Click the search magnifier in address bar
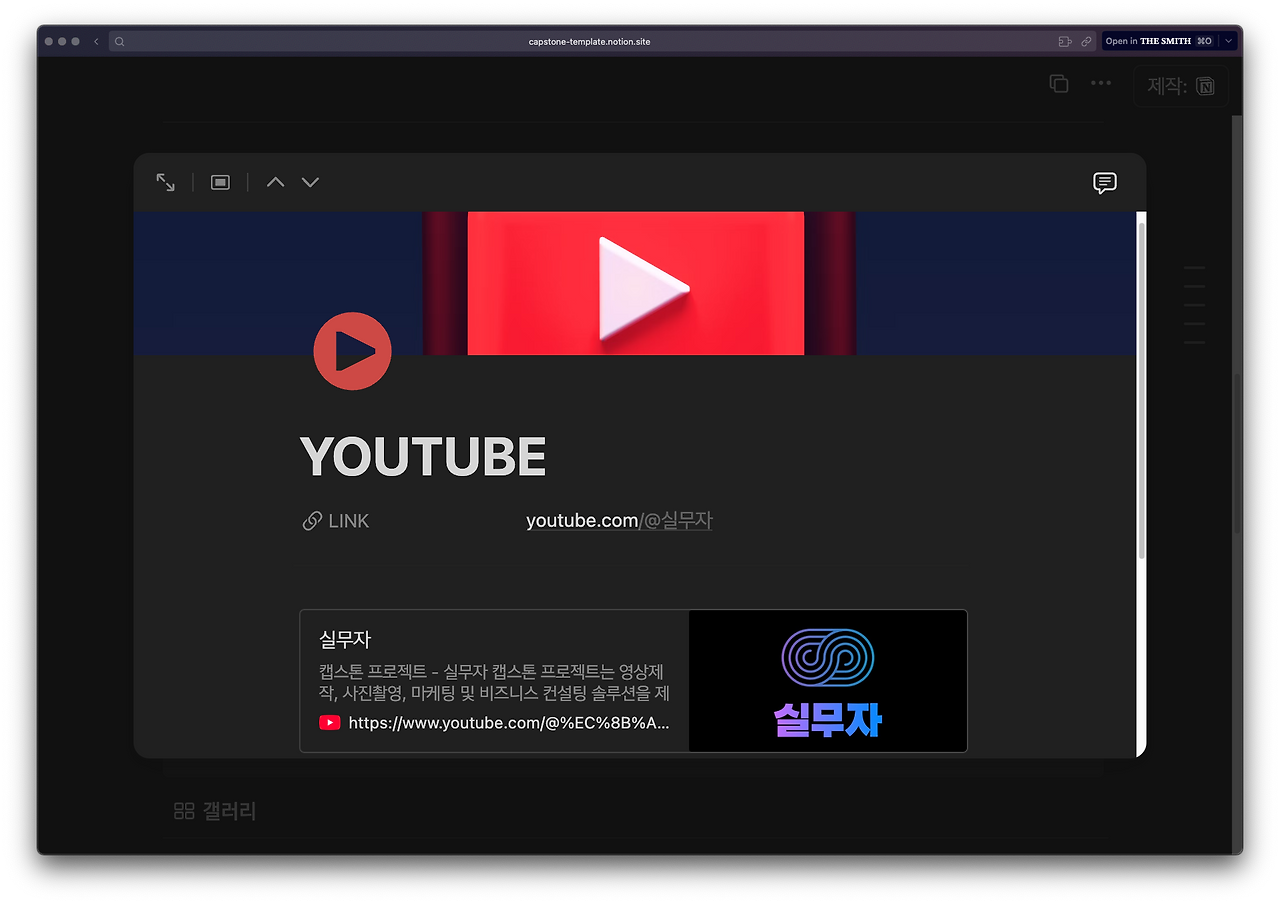The image size is (1280, 904). point(119,42)
